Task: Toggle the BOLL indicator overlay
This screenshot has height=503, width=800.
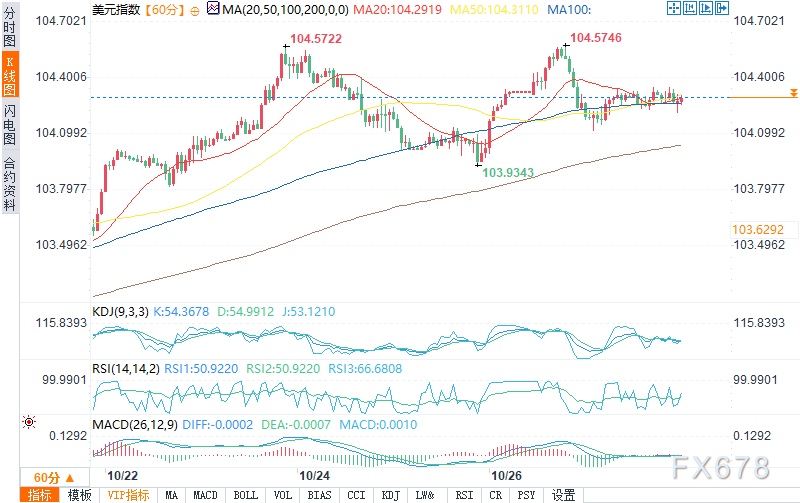Action: pyautogui.click(x=244, y=495)
